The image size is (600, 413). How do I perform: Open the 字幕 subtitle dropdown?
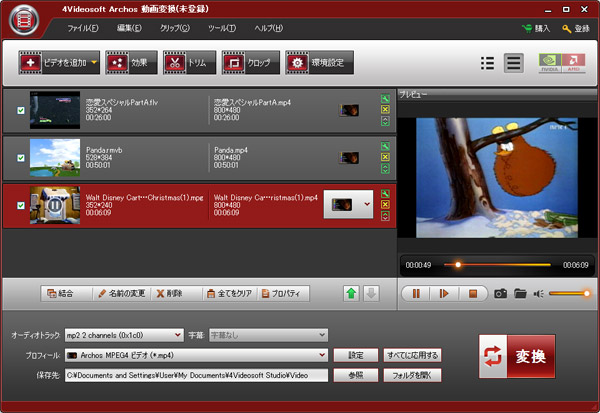coord(268,335)
